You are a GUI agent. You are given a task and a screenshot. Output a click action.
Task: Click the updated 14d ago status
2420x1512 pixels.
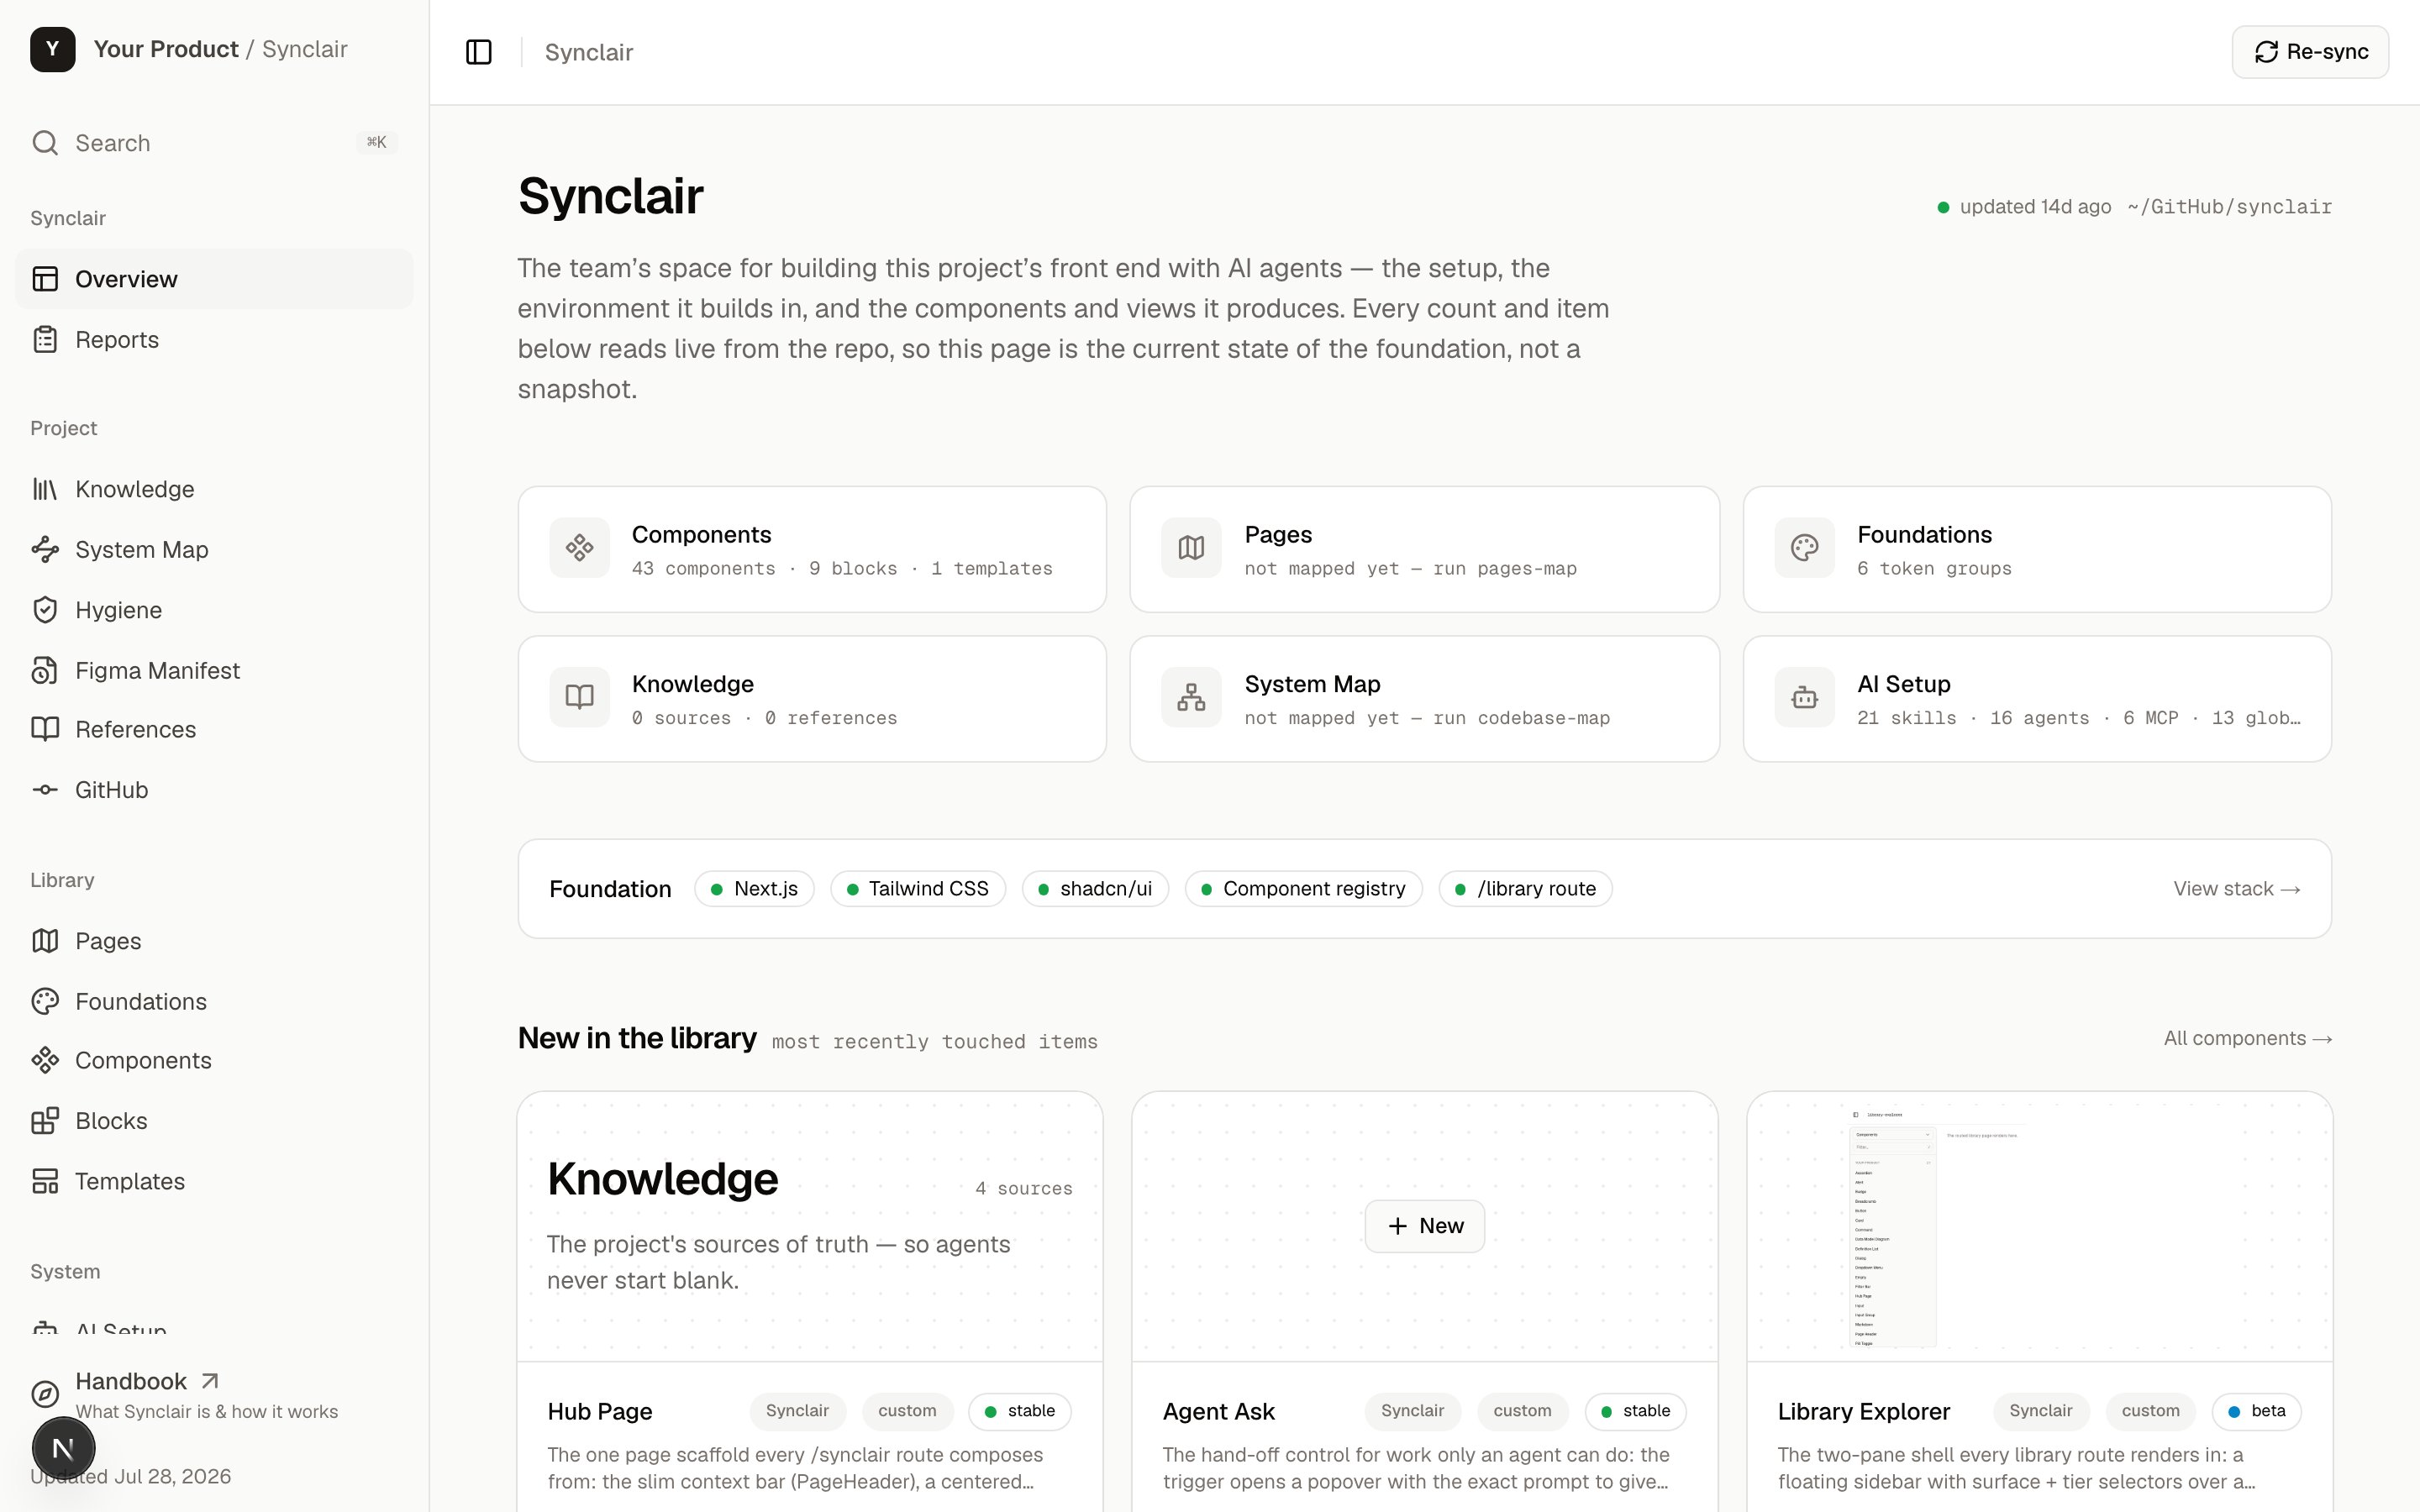pyautogui.click(x=2024, y=207)
